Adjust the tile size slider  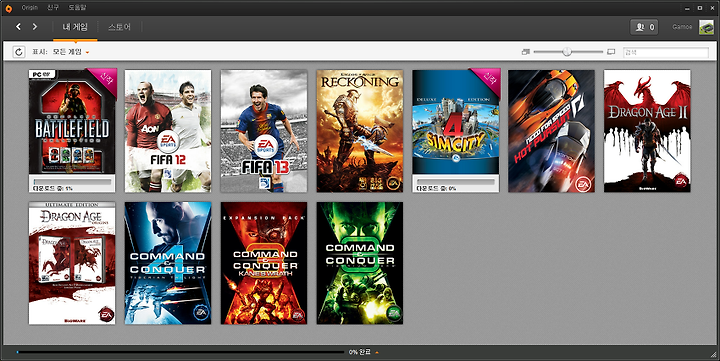(567, 52)
